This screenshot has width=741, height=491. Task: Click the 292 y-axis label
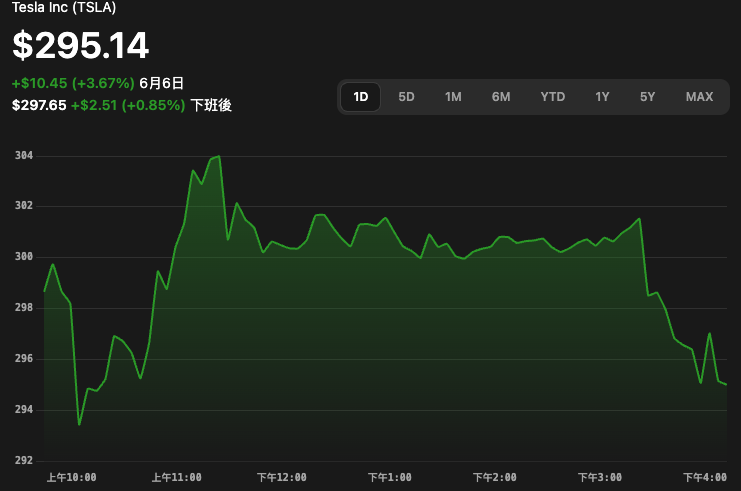(24, 460)
